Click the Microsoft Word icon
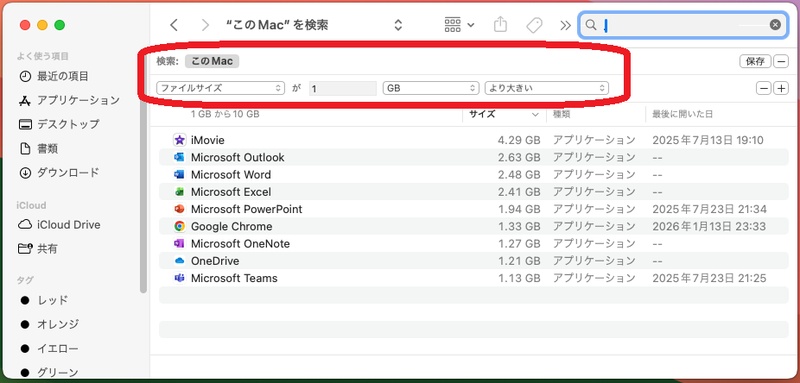 179,174
